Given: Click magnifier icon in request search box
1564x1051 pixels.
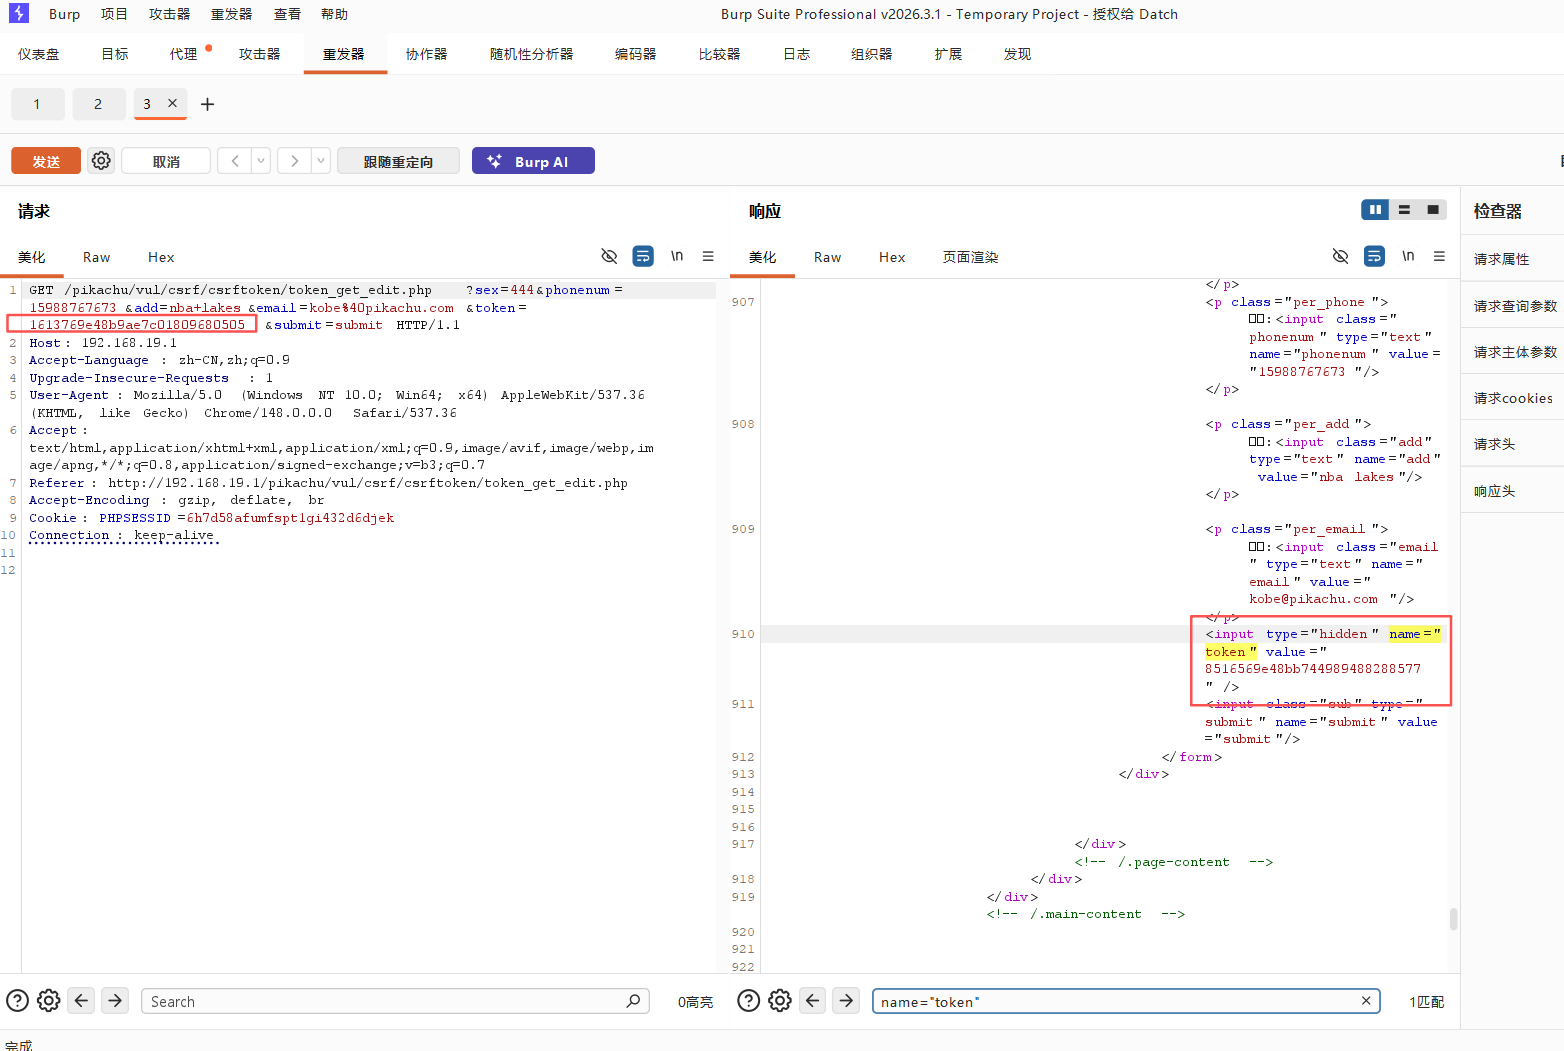Looking at the screenshot, I should point(633,1001).
